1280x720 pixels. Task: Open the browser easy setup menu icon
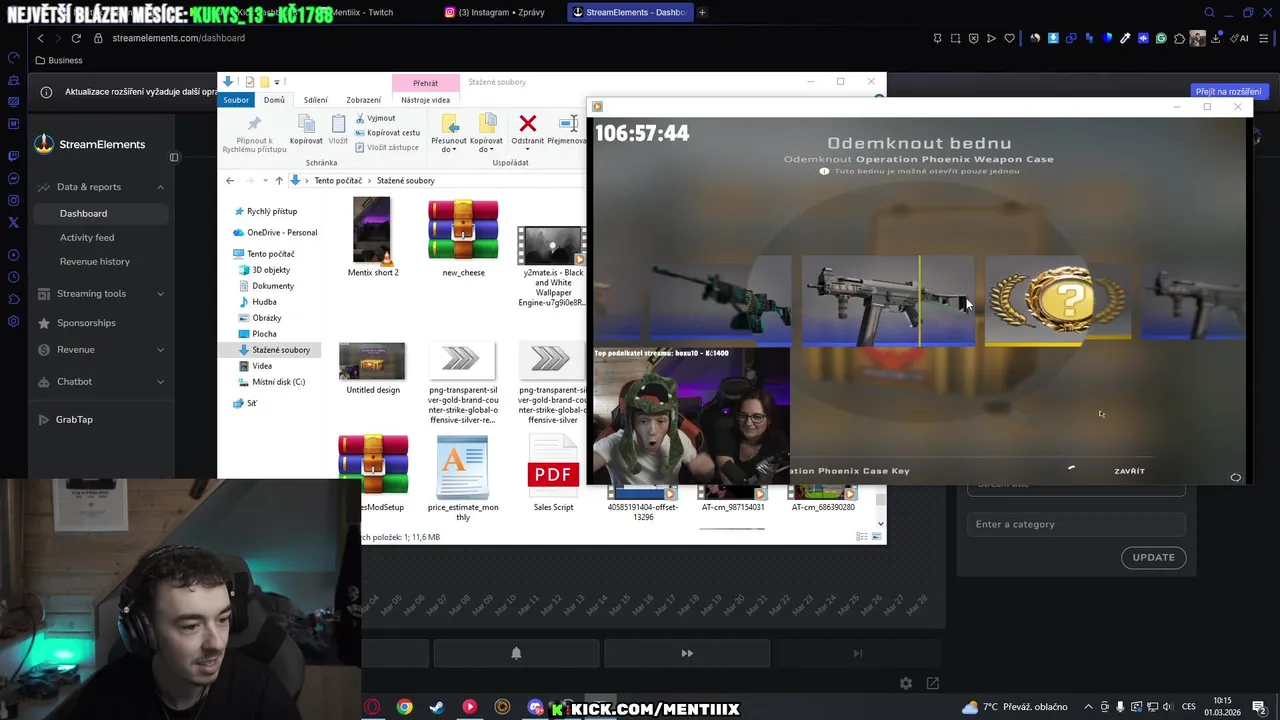[x=1263, y=38]
